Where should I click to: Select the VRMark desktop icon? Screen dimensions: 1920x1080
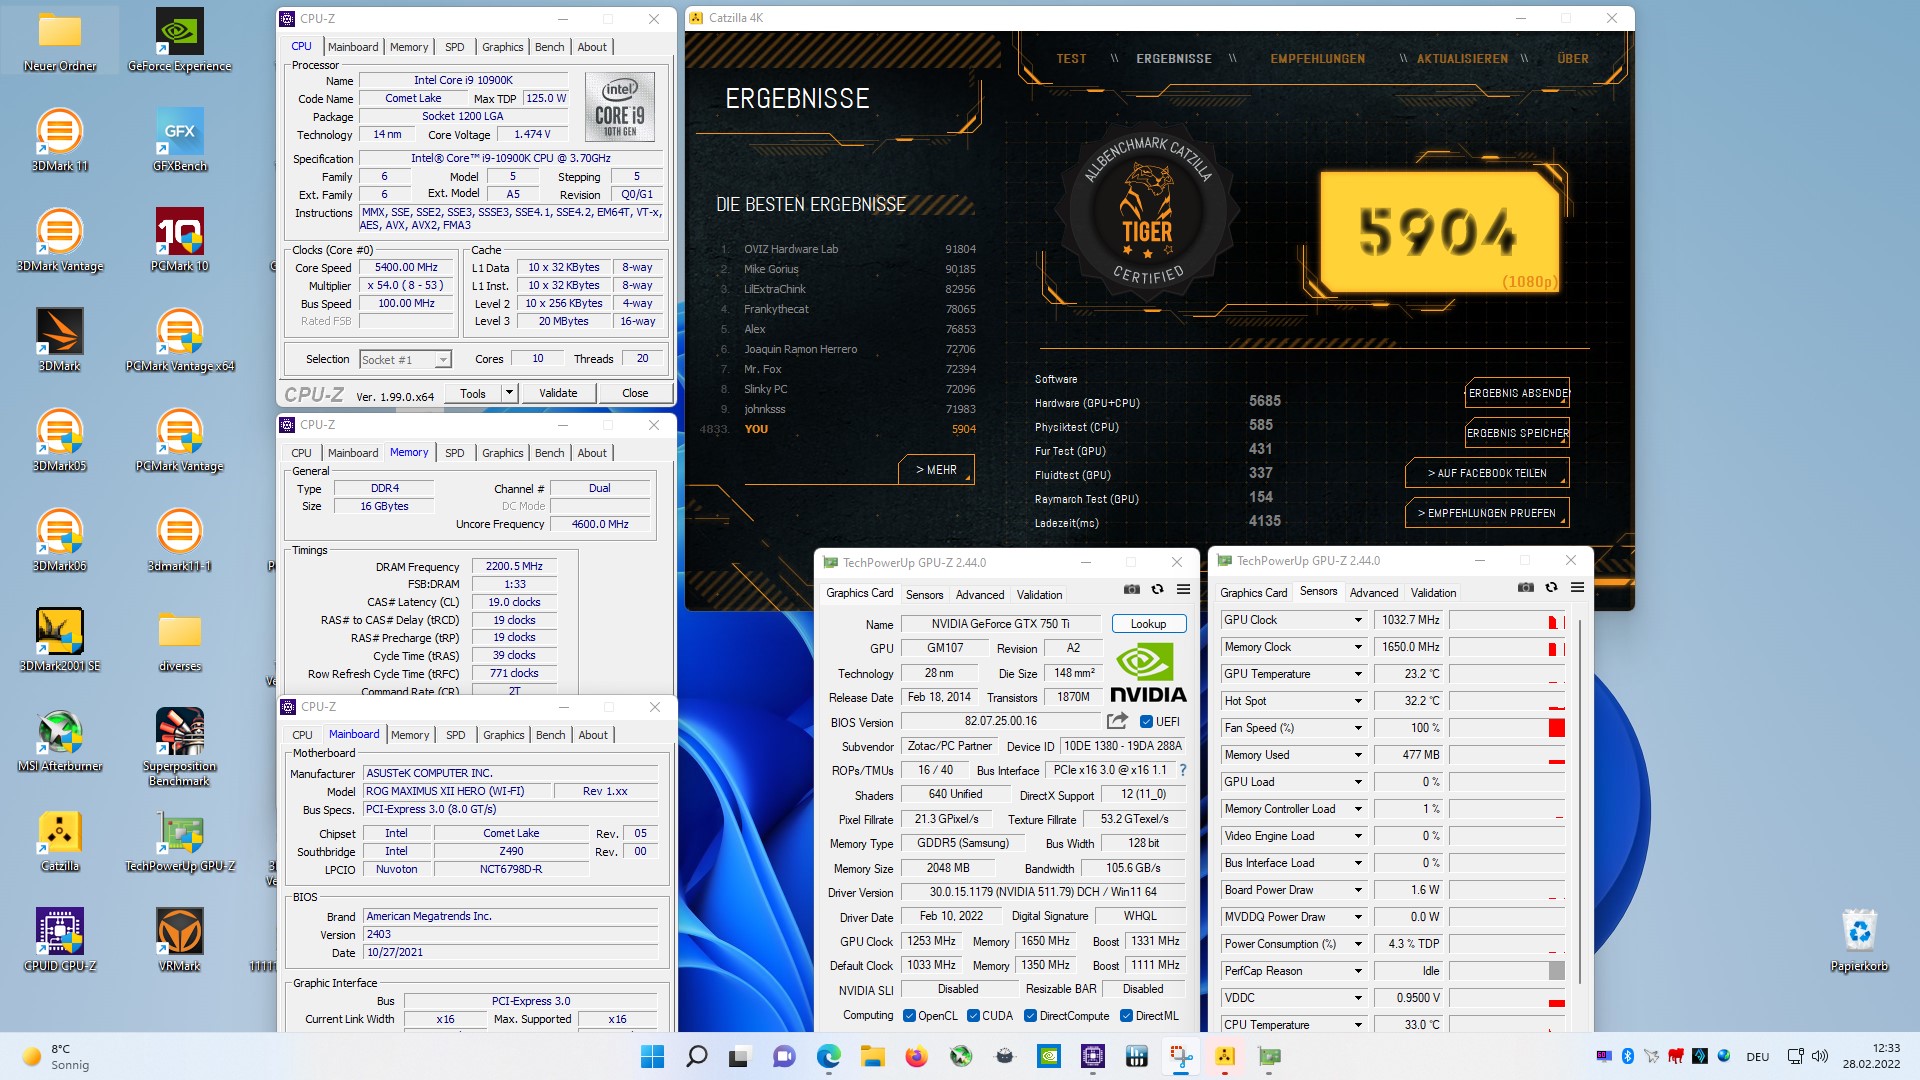point(180,940)
